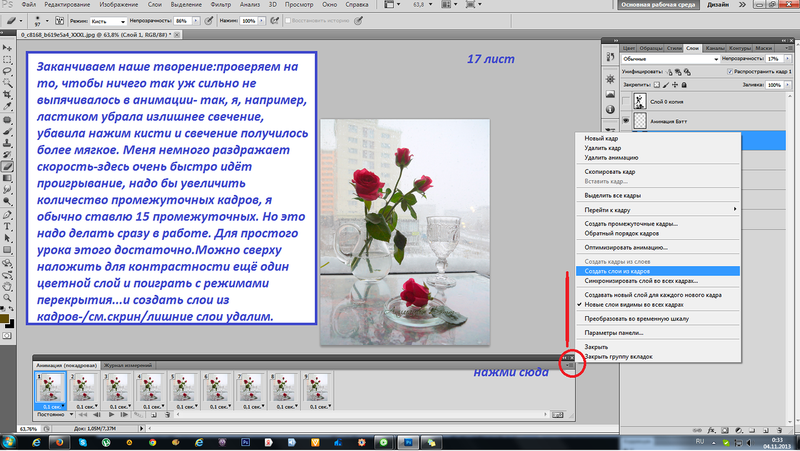Select the Zoom magnifier tool
The height and width of the screenshot is (451, 800).
pos(7,298)
